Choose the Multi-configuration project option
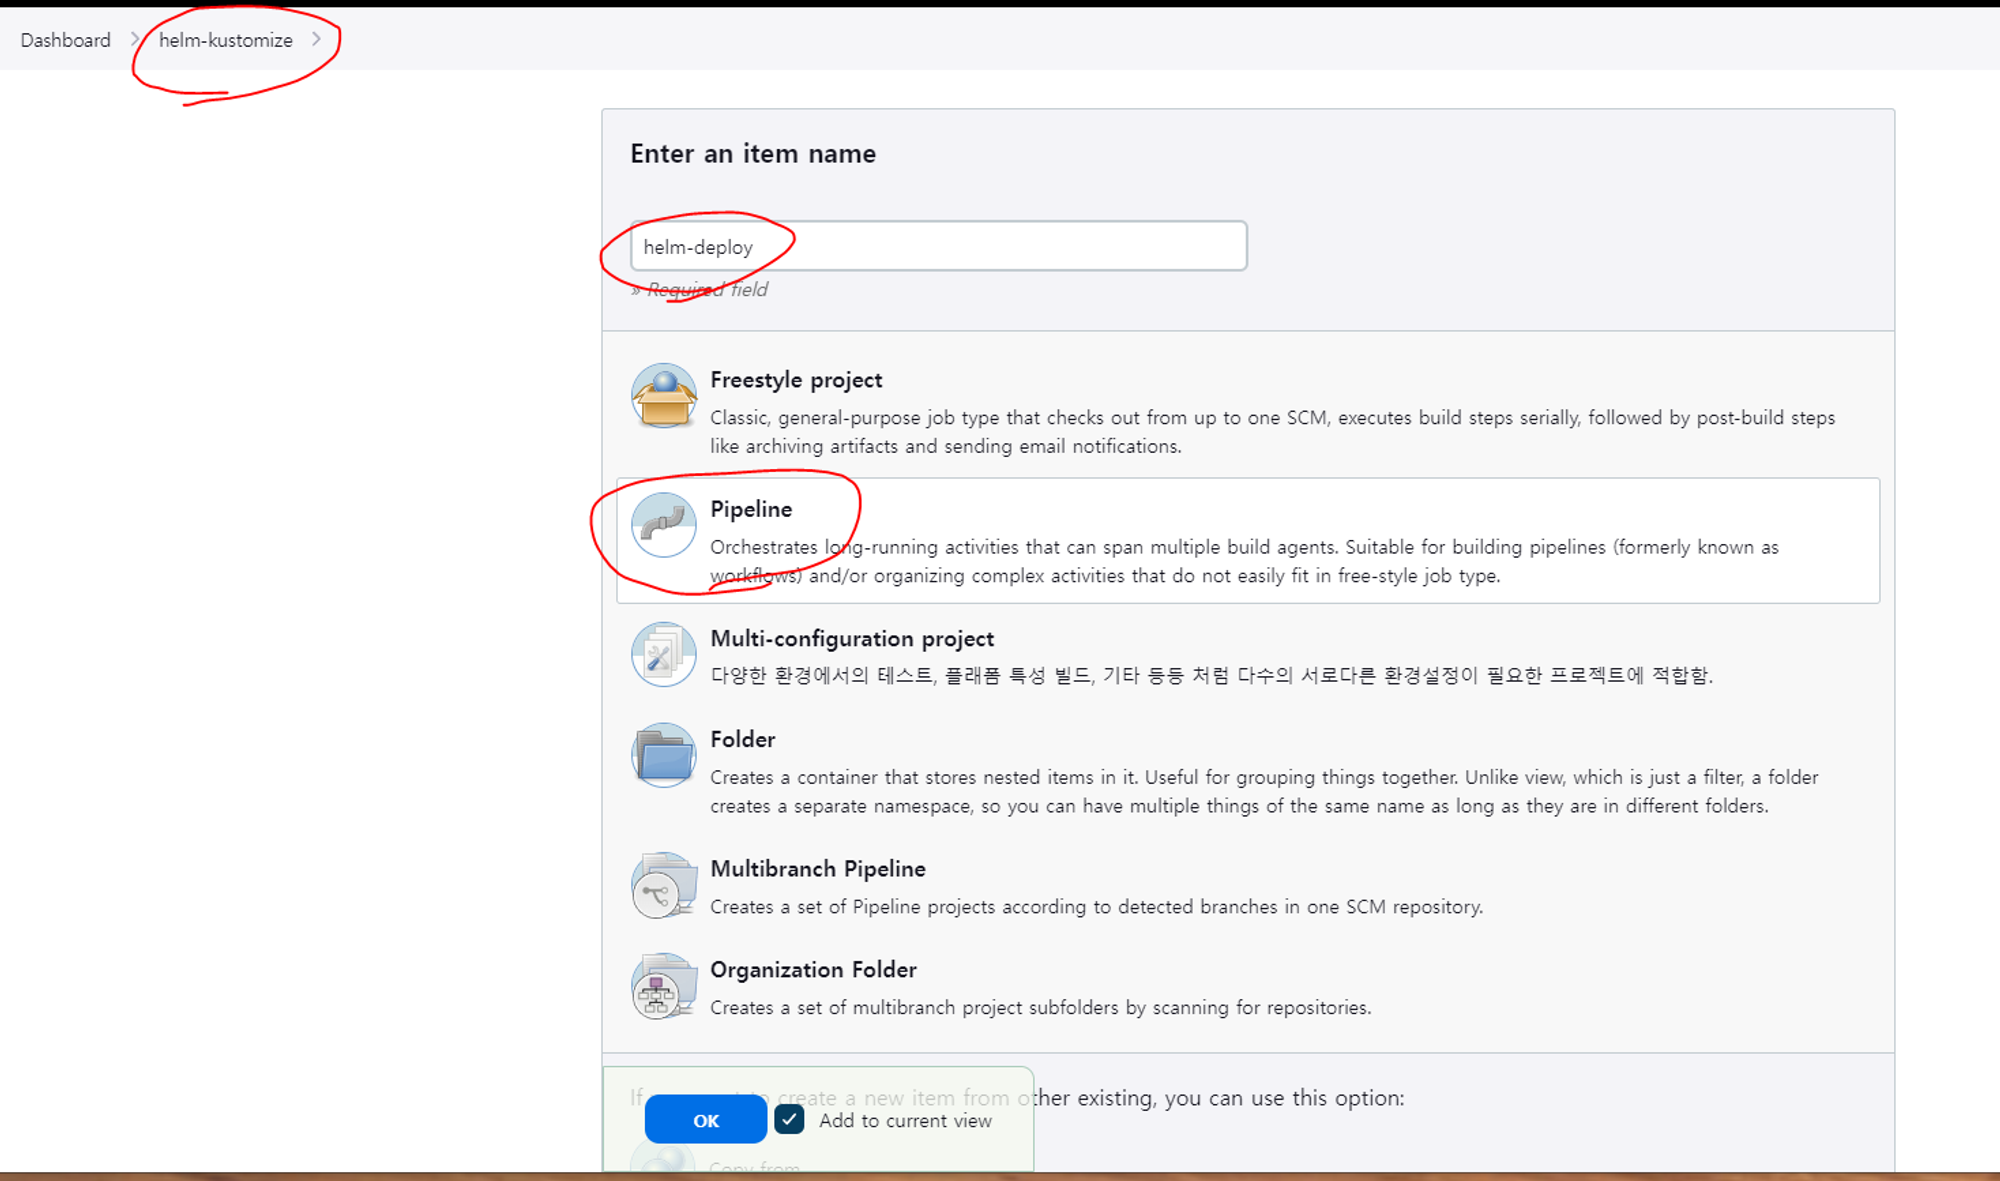 pyautogui.click(x=851, y=638)
